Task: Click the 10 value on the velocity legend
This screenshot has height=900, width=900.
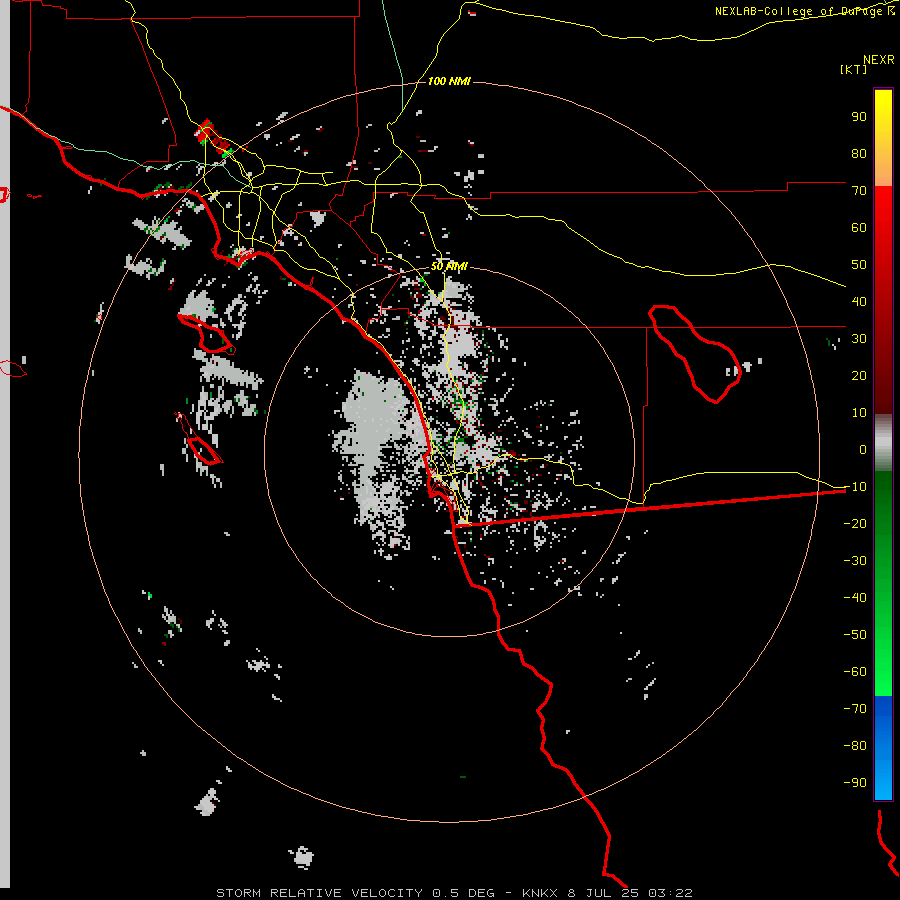Action: click(x=859, y=413)
